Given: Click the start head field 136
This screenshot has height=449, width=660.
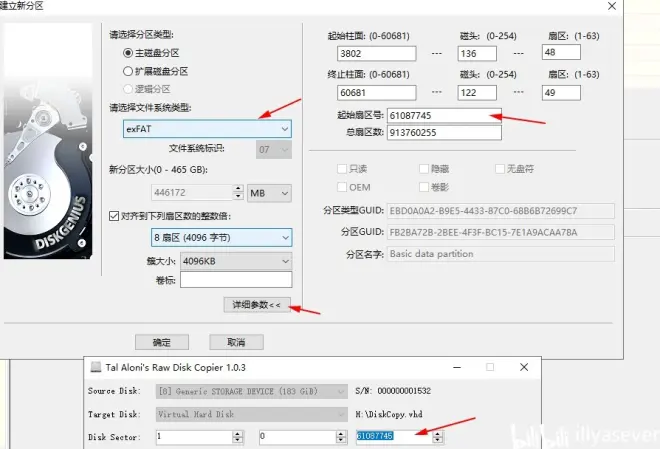Looking at the screenshot, I should [477, 53].
